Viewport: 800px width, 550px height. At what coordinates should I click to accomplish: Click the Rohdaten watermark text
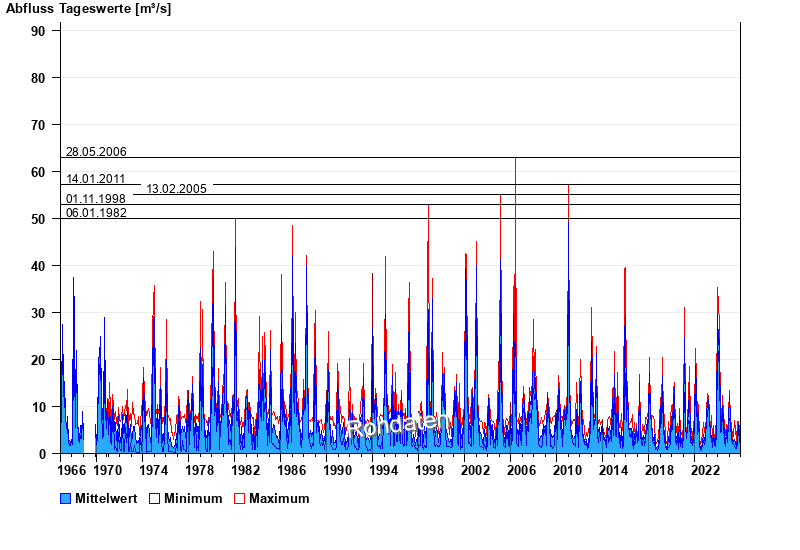(x=394, y=425)
